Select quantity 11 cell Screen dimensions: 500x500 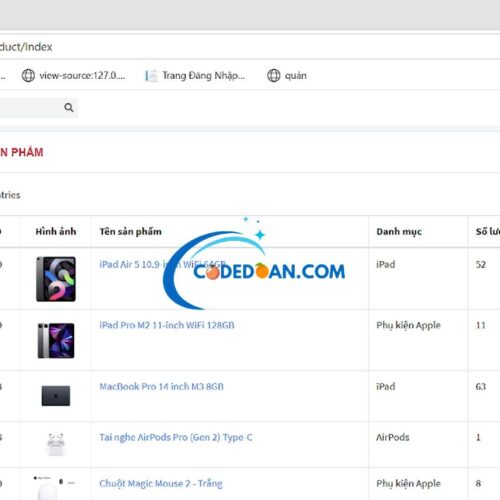pos(481,325)
